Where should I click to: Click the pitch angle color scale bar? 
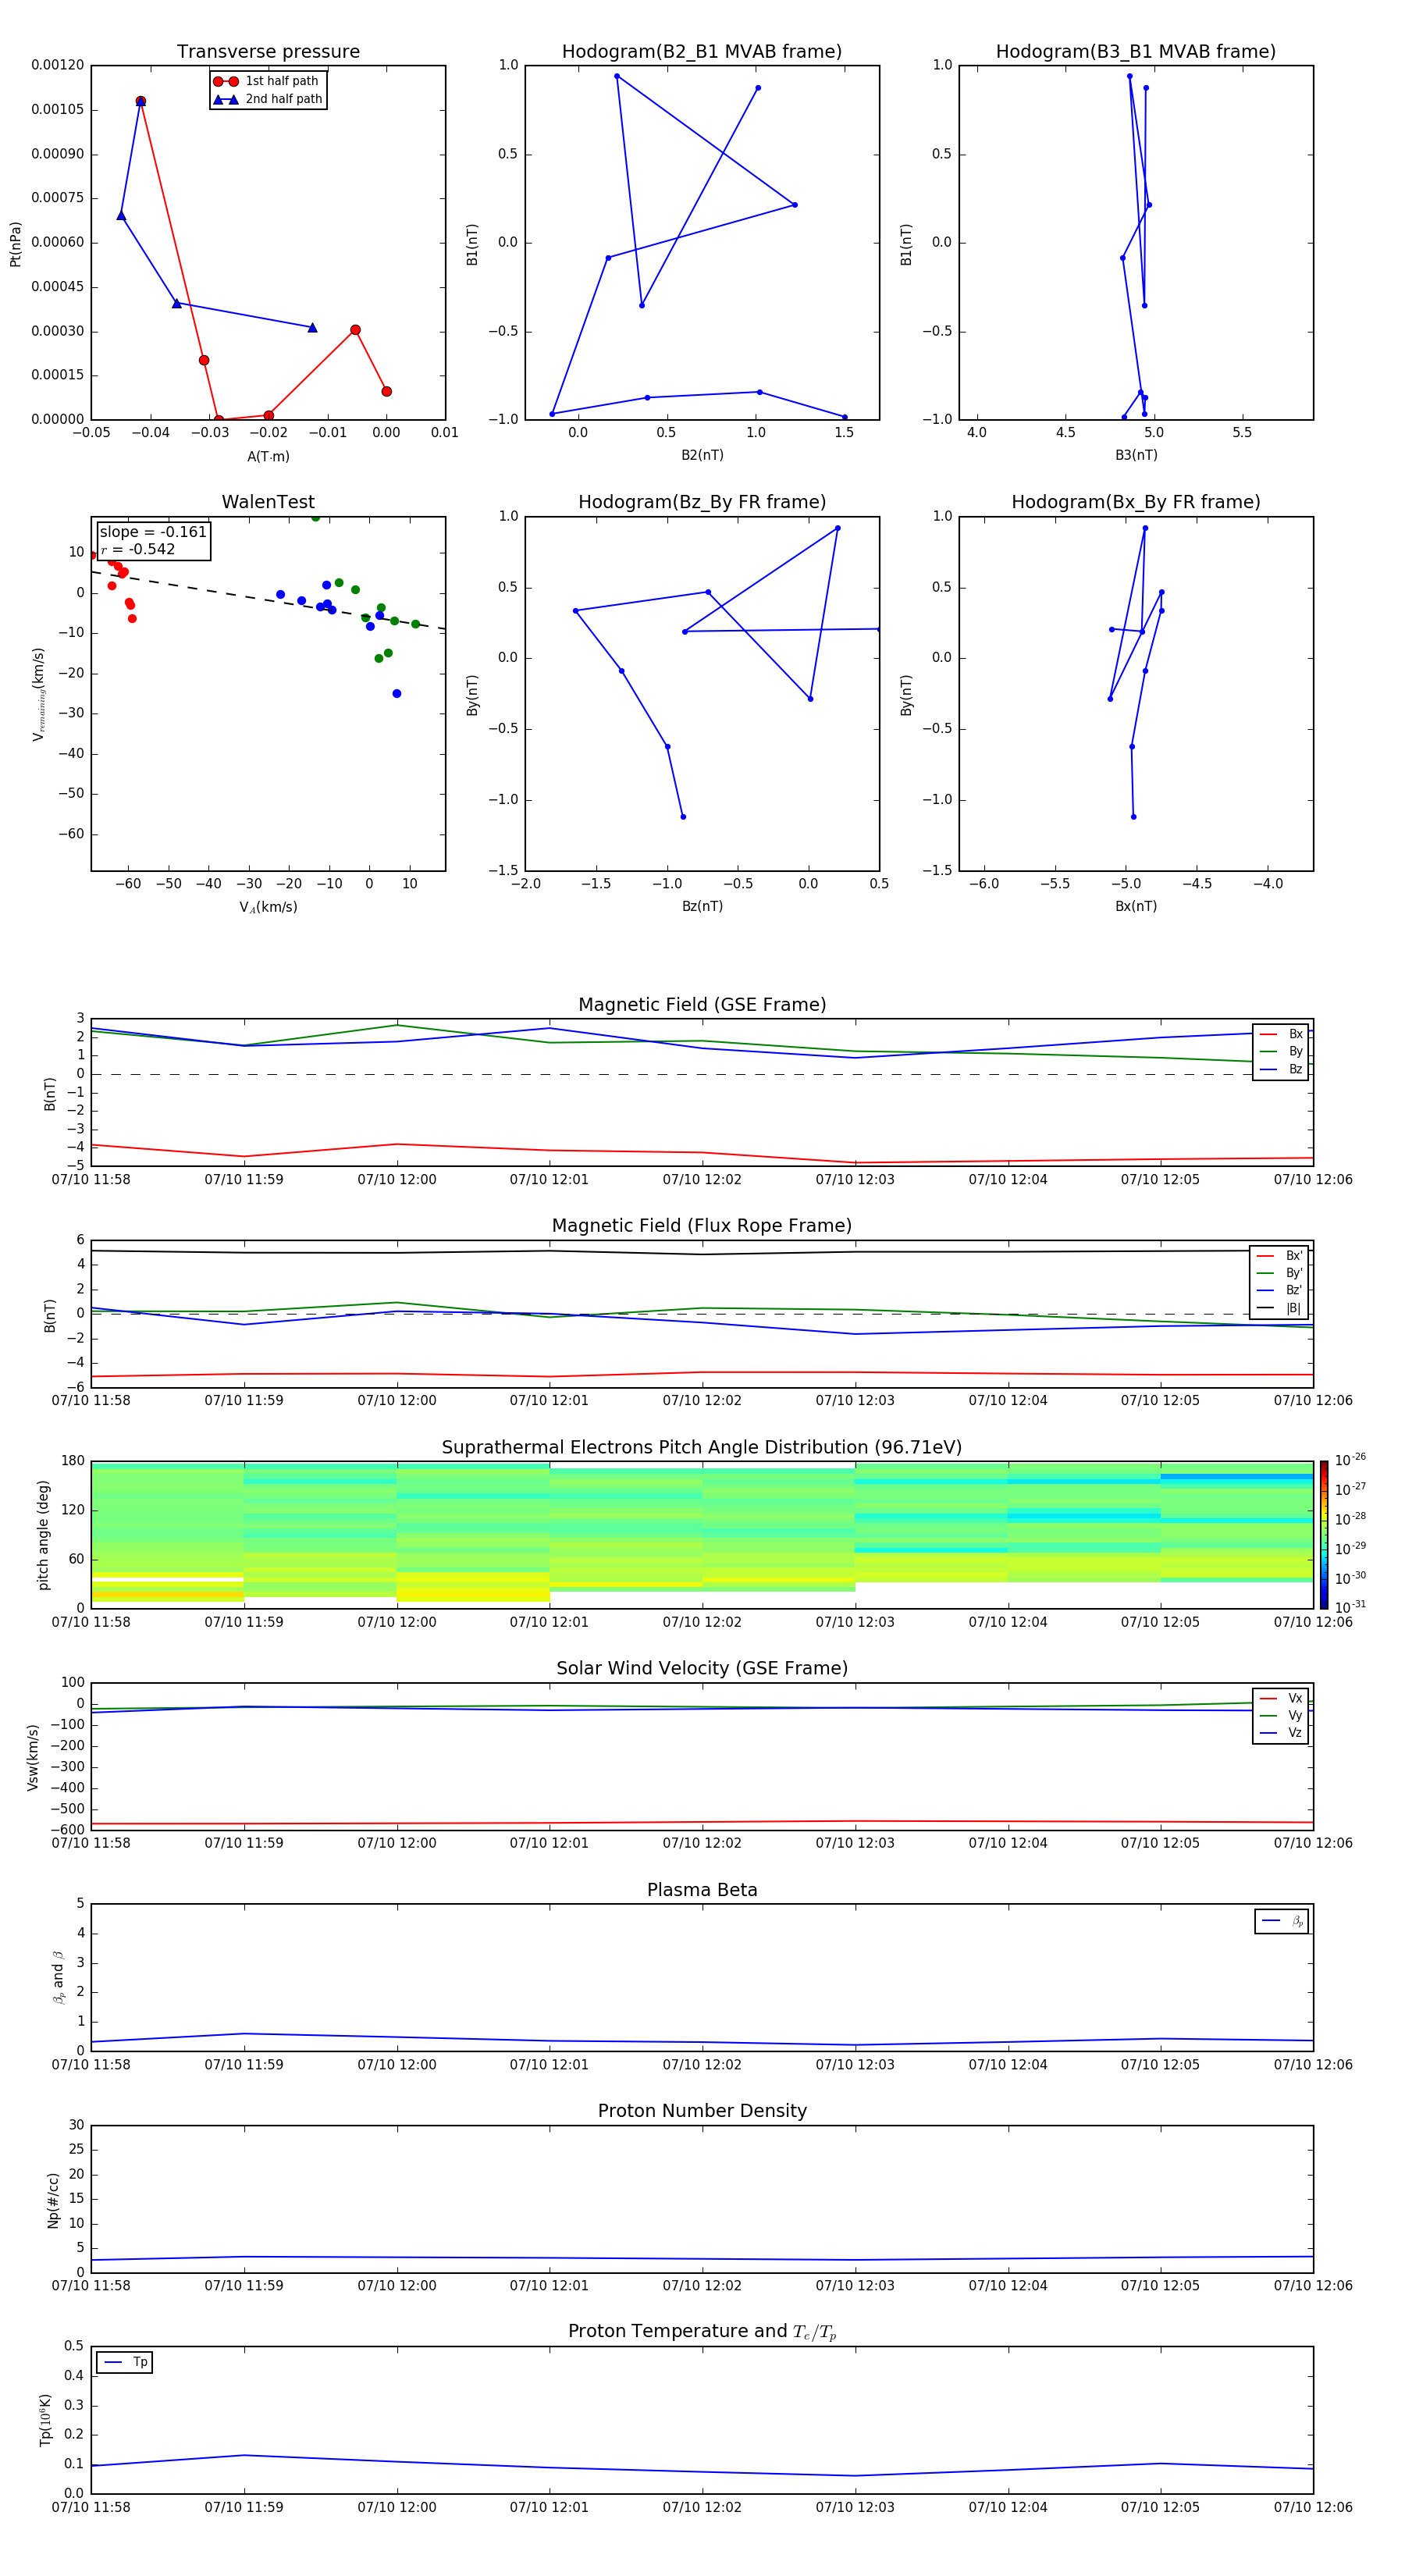coord(1324,1534)
